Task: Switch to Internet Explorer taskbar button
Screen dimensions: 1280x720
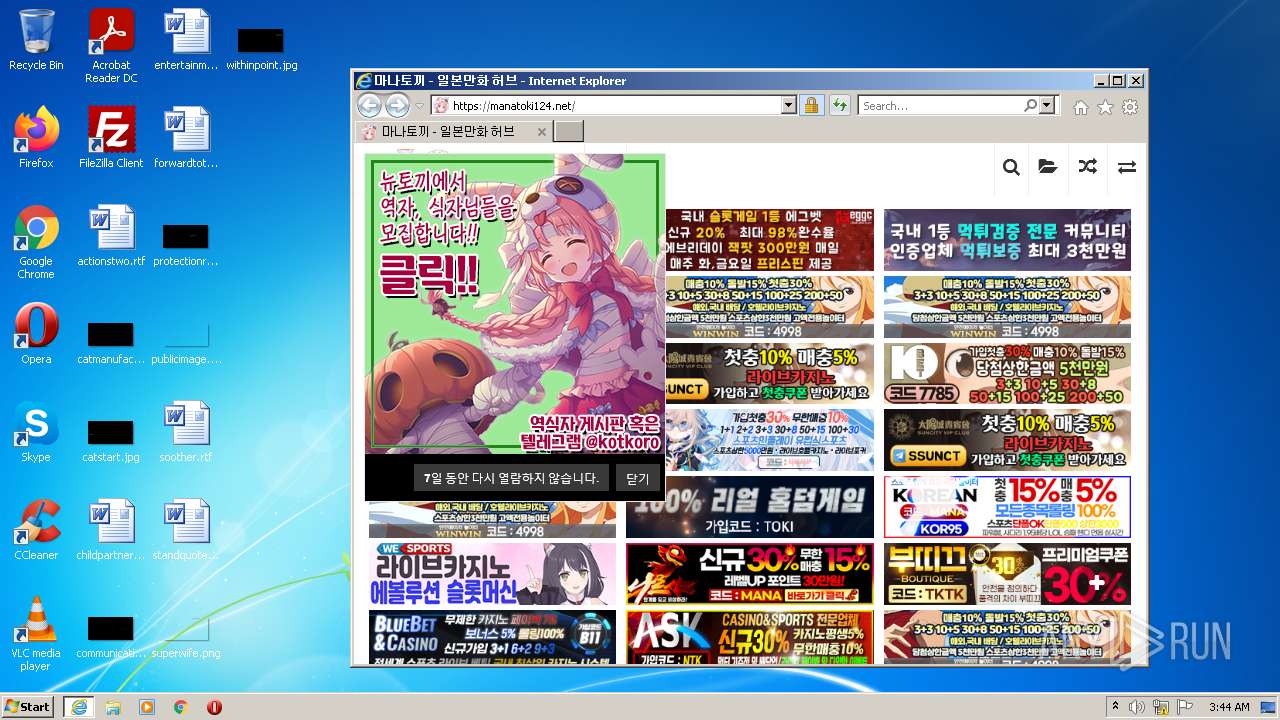Action: click(78, 707)
